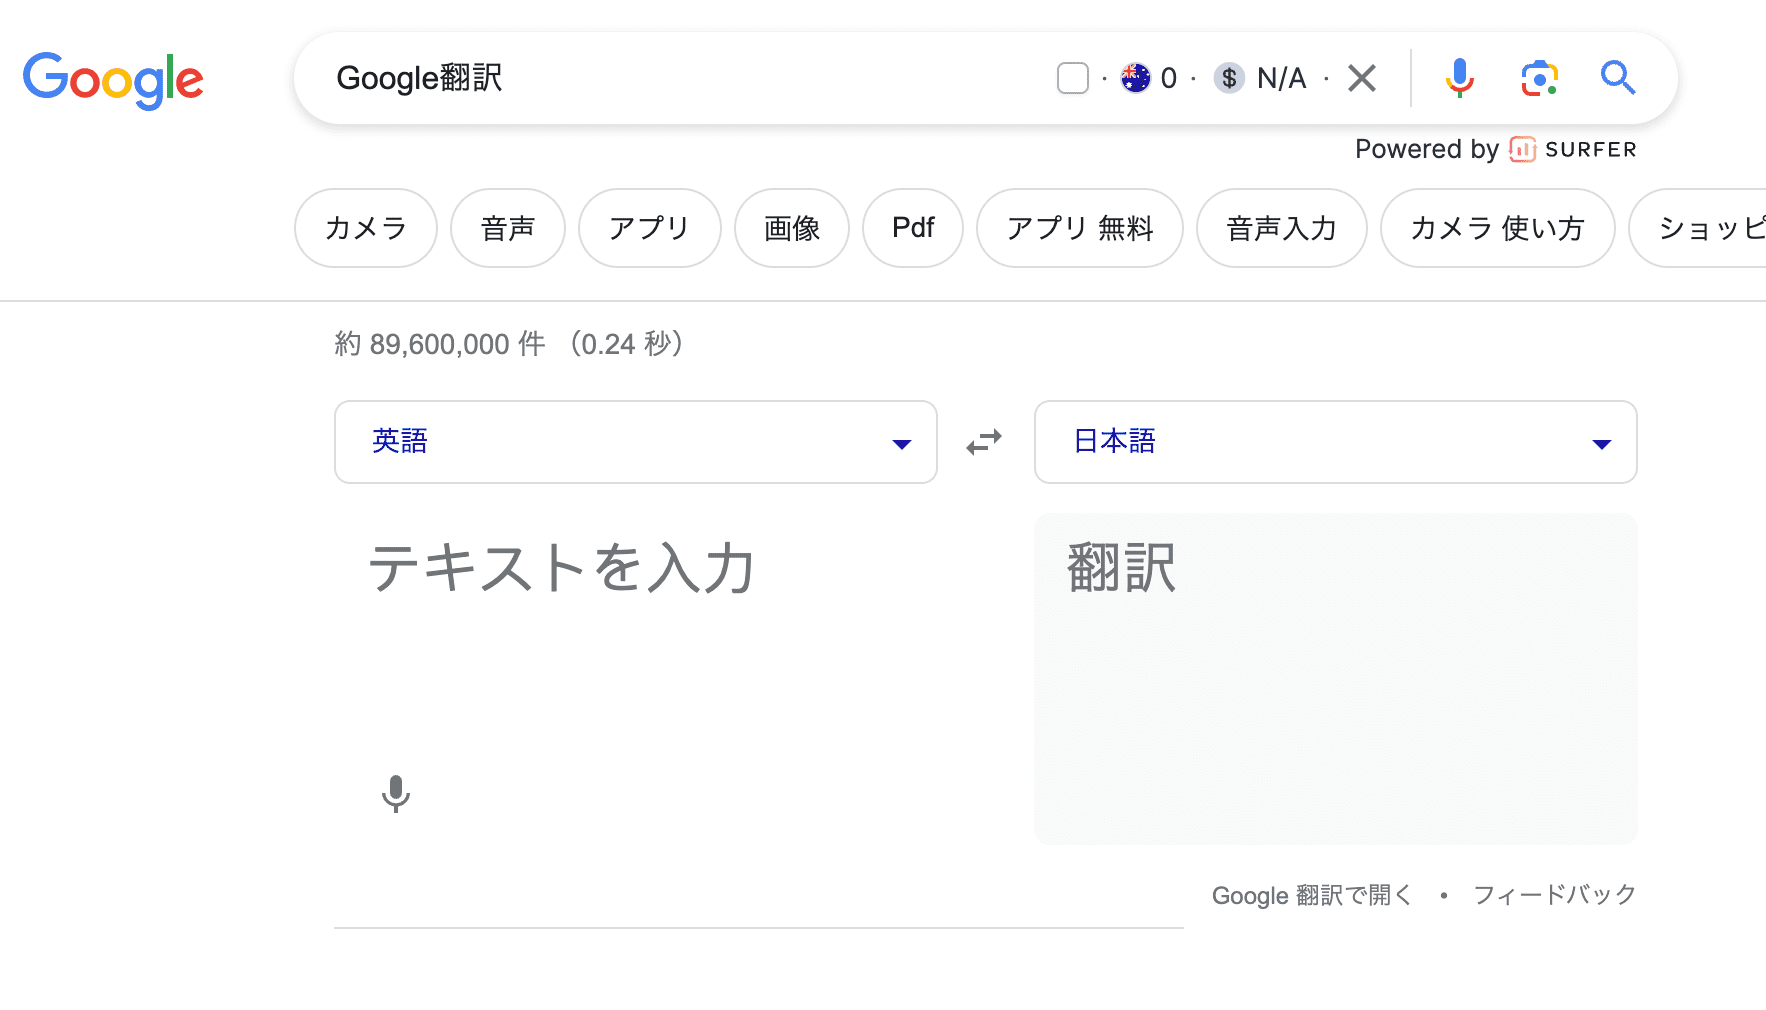The image size is (1766, 1010).
Task: Open the target language dropdown arrow
Action: (1603, 442)
